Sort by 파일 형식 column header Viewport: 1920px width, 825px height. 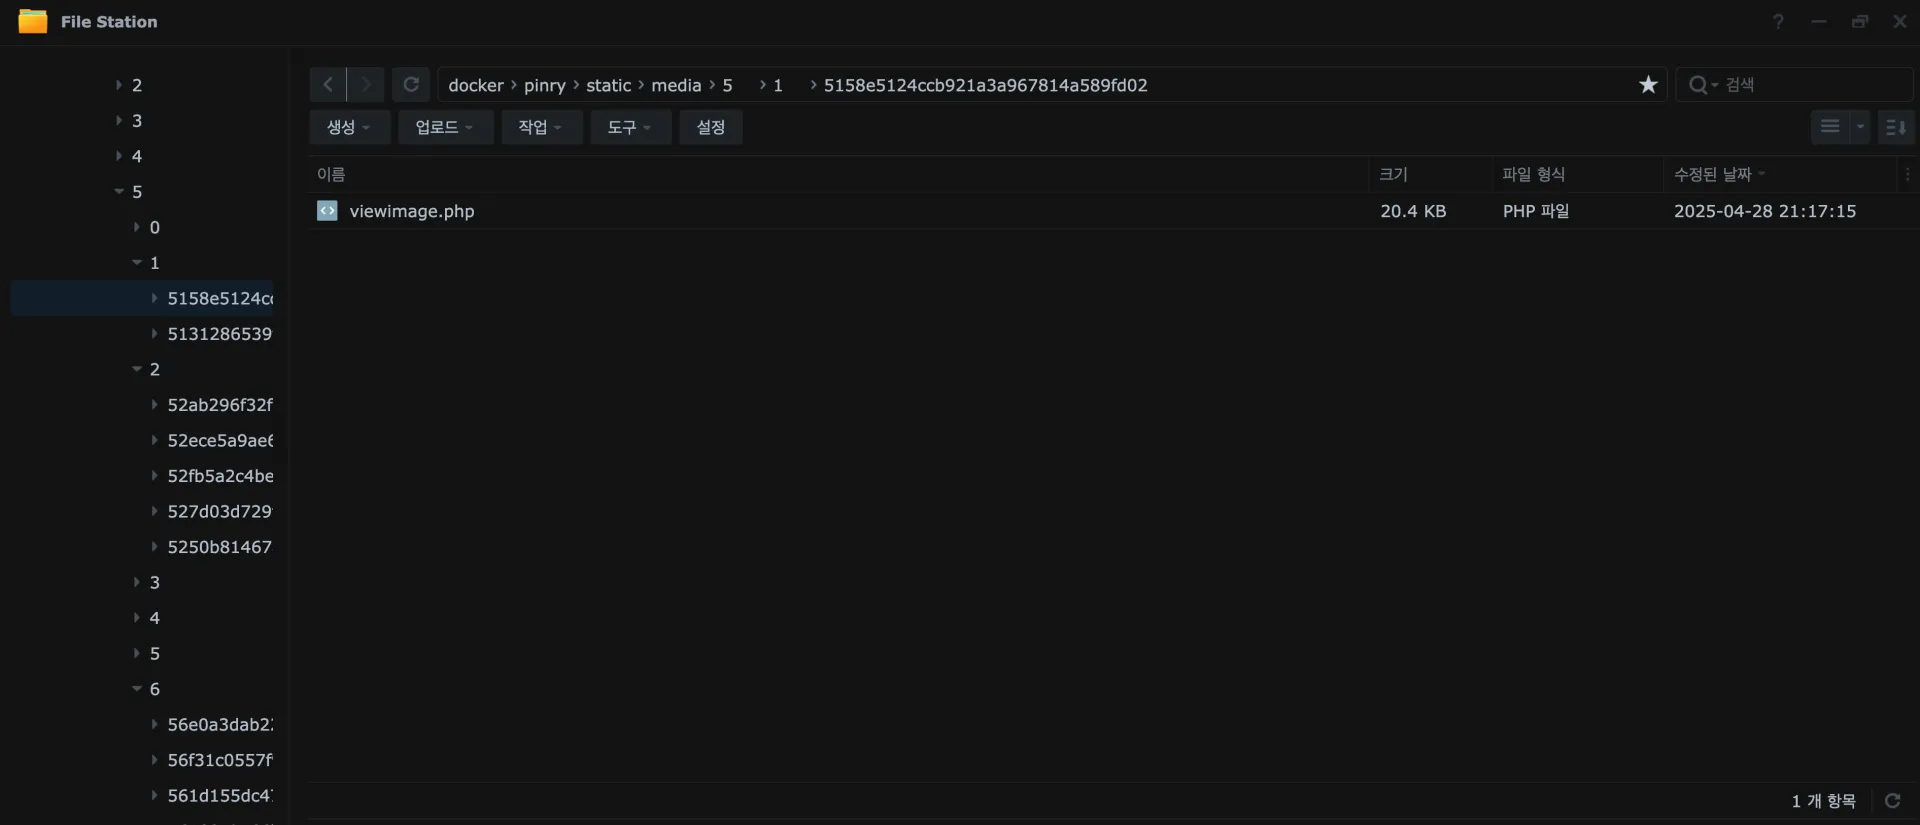[1577, 174]
